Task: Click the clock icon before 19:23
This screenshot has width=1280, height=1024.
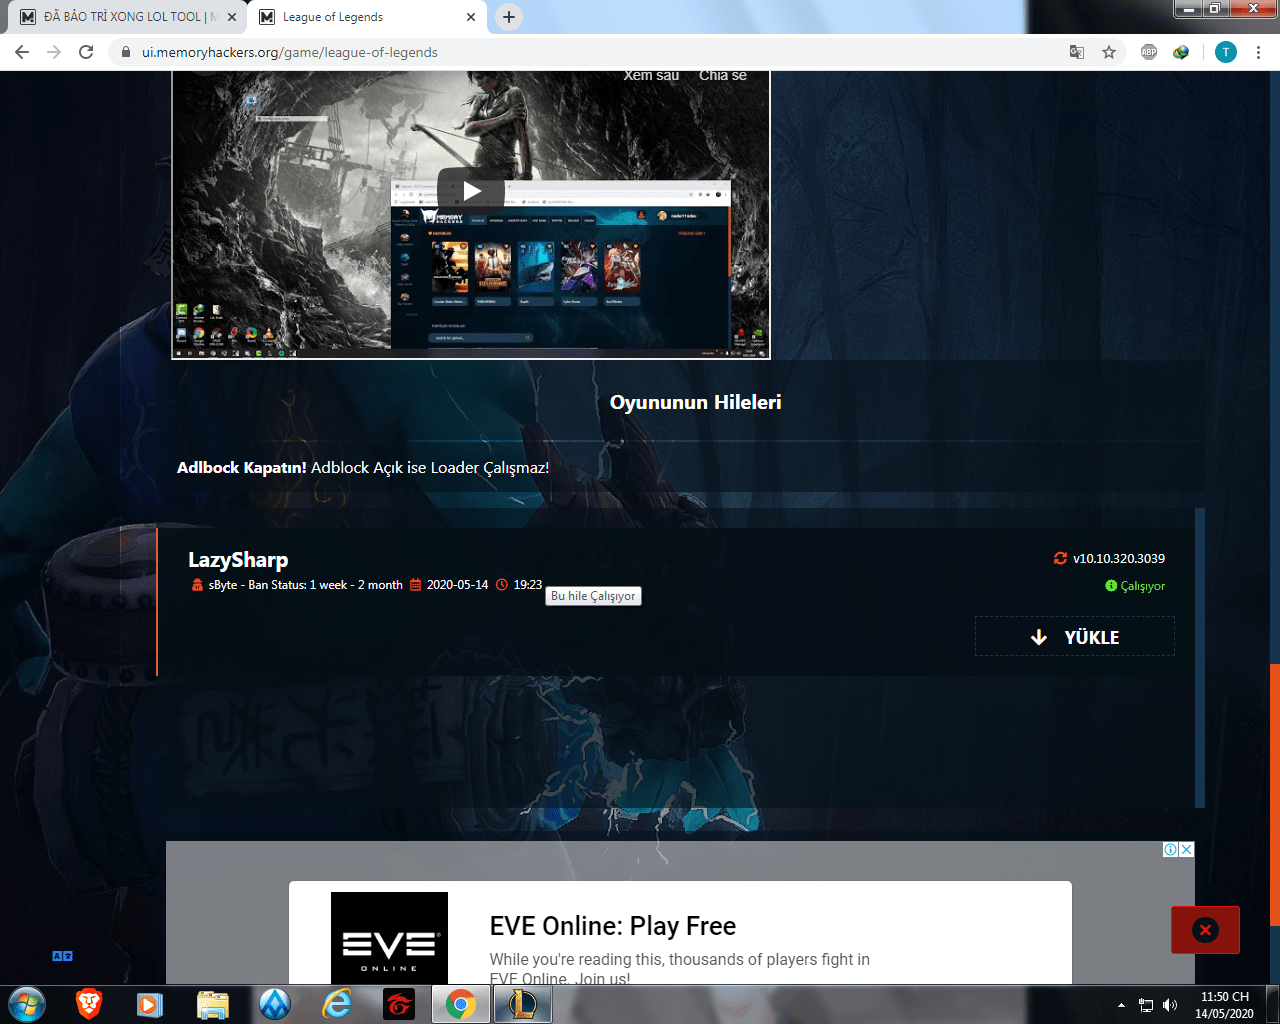Action: coord(502,585)
